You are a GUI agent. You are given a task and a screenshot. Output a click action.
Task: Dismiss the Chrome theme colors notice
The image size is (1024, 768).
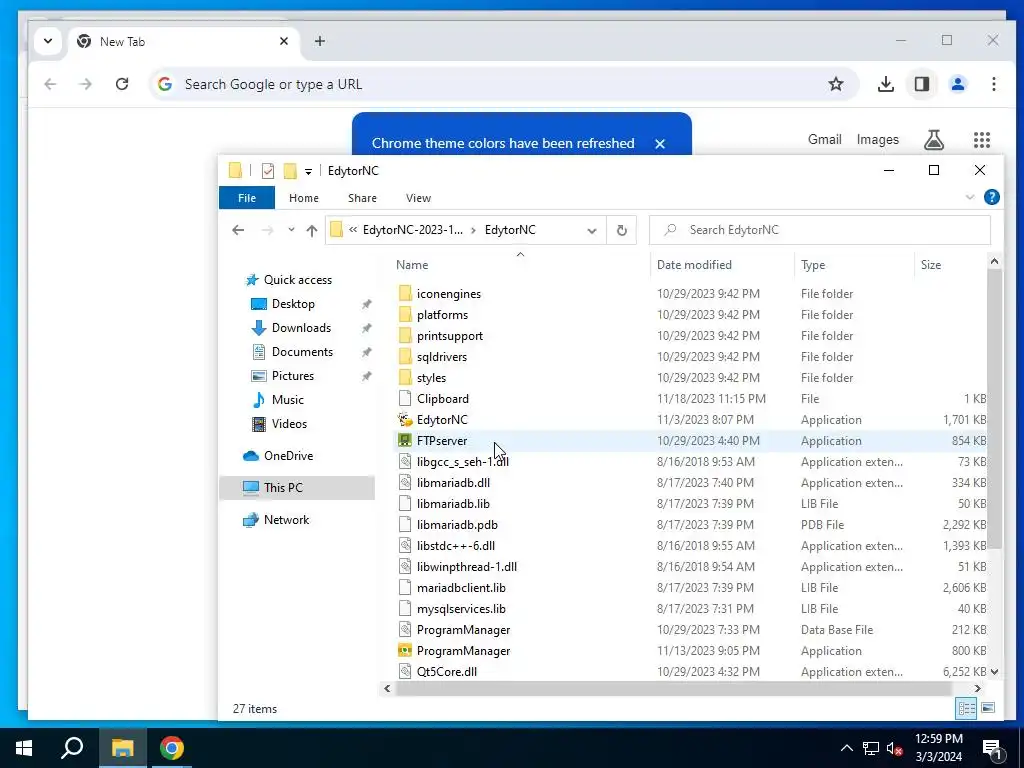click(x=660, y=144)
